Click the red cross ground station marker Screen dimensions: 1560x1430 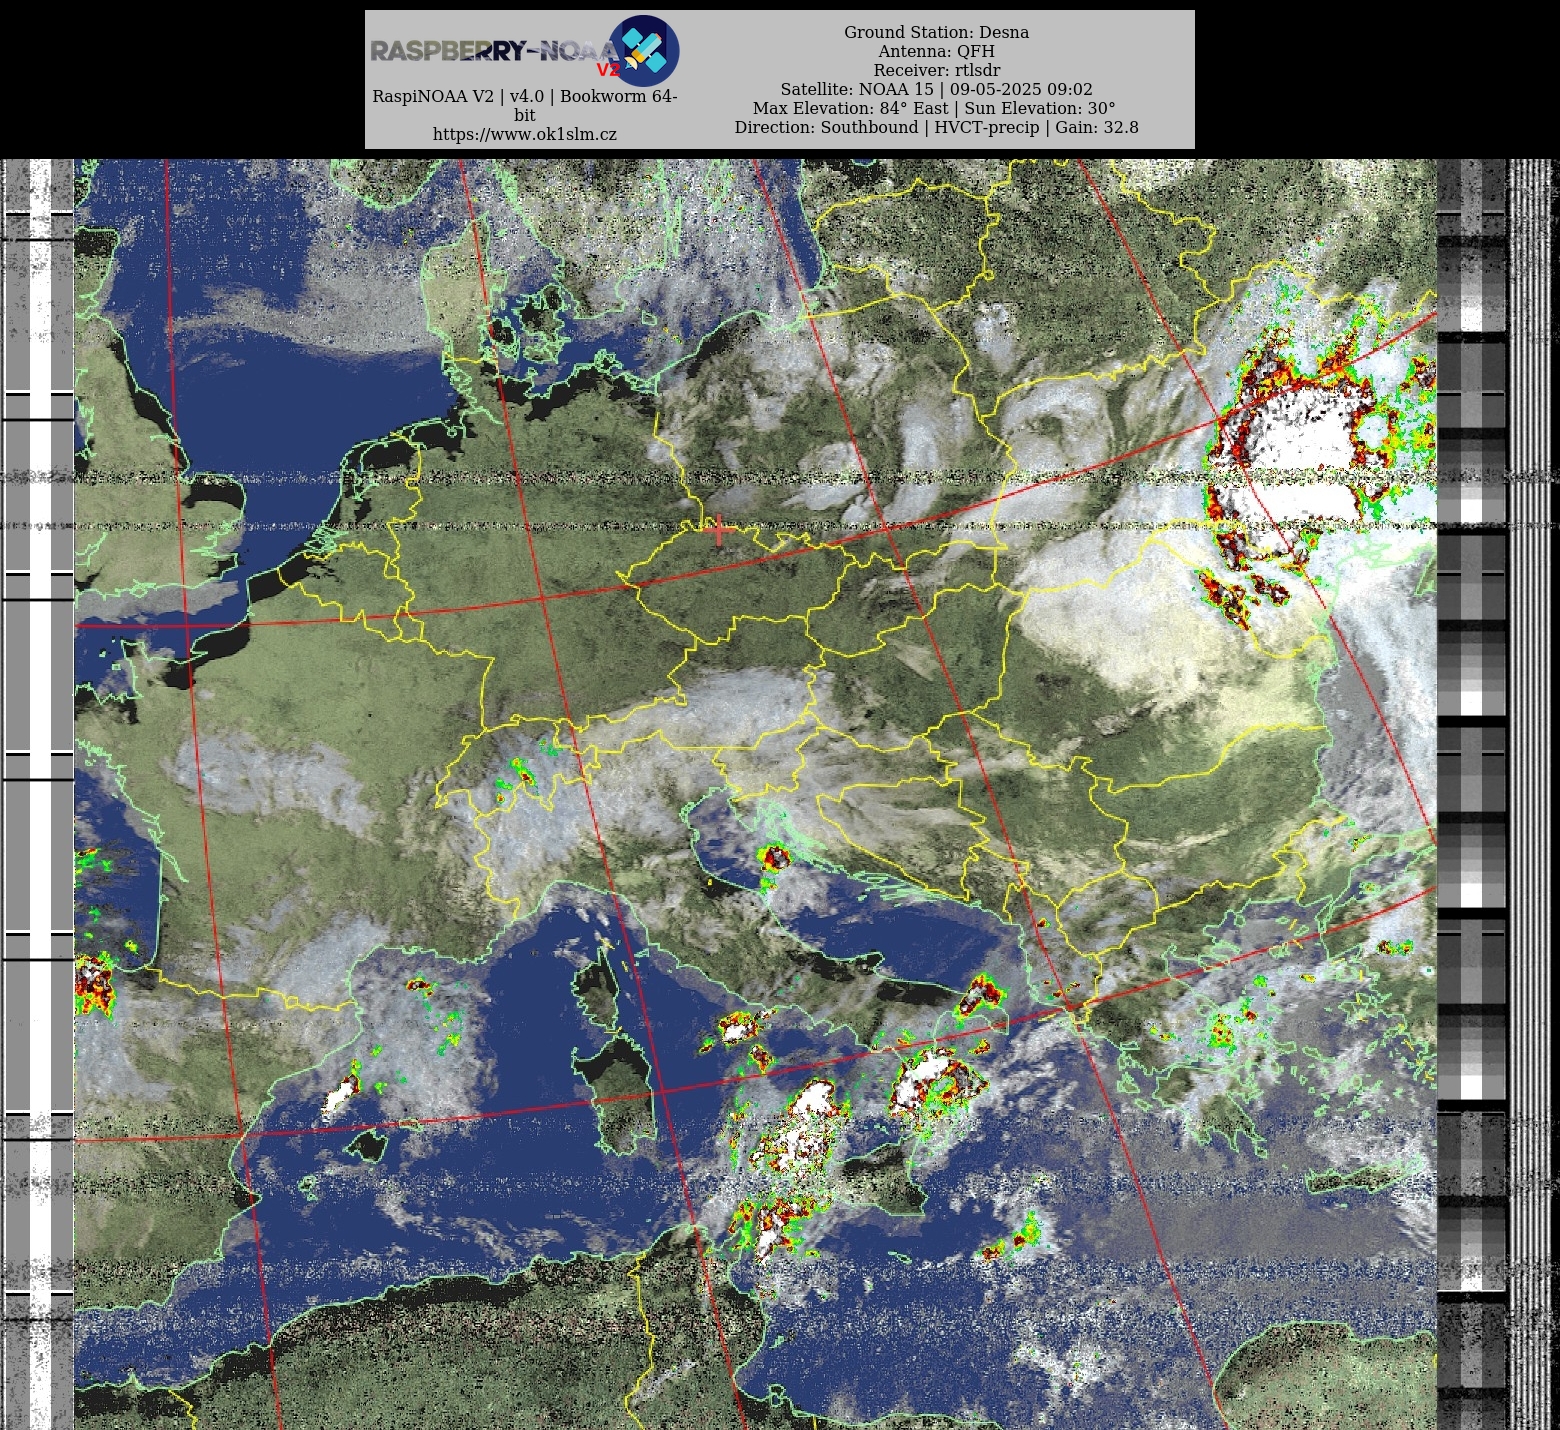(x=718, y=530)
